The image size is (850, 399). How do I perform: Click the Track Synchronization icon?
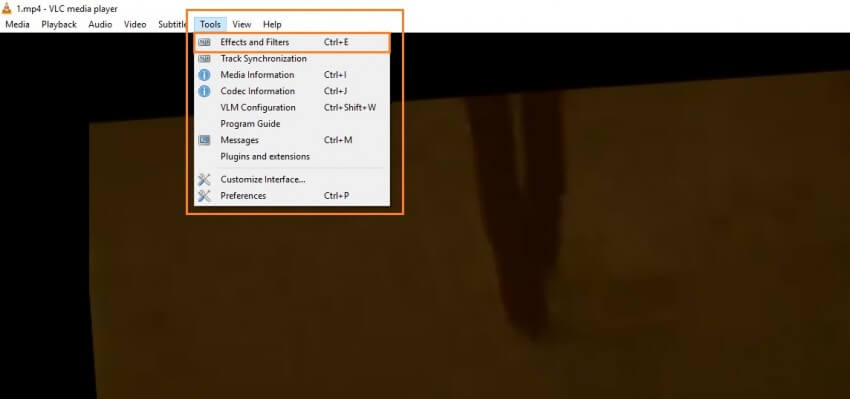[x=204, y=59]
